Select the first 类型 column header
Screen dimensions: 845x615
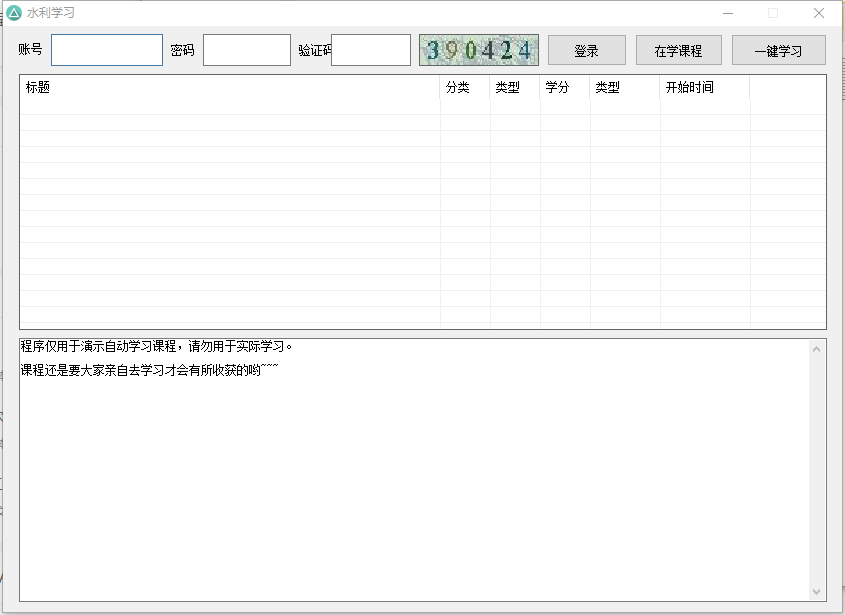click(510, 88)
